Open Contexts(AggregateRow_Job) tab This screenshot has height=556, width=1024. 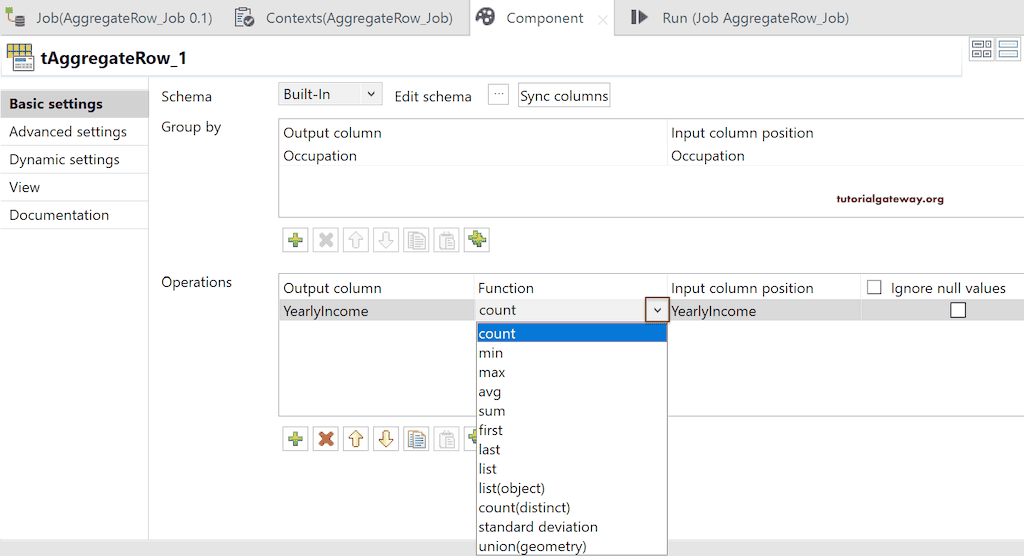tap(345, 18)
